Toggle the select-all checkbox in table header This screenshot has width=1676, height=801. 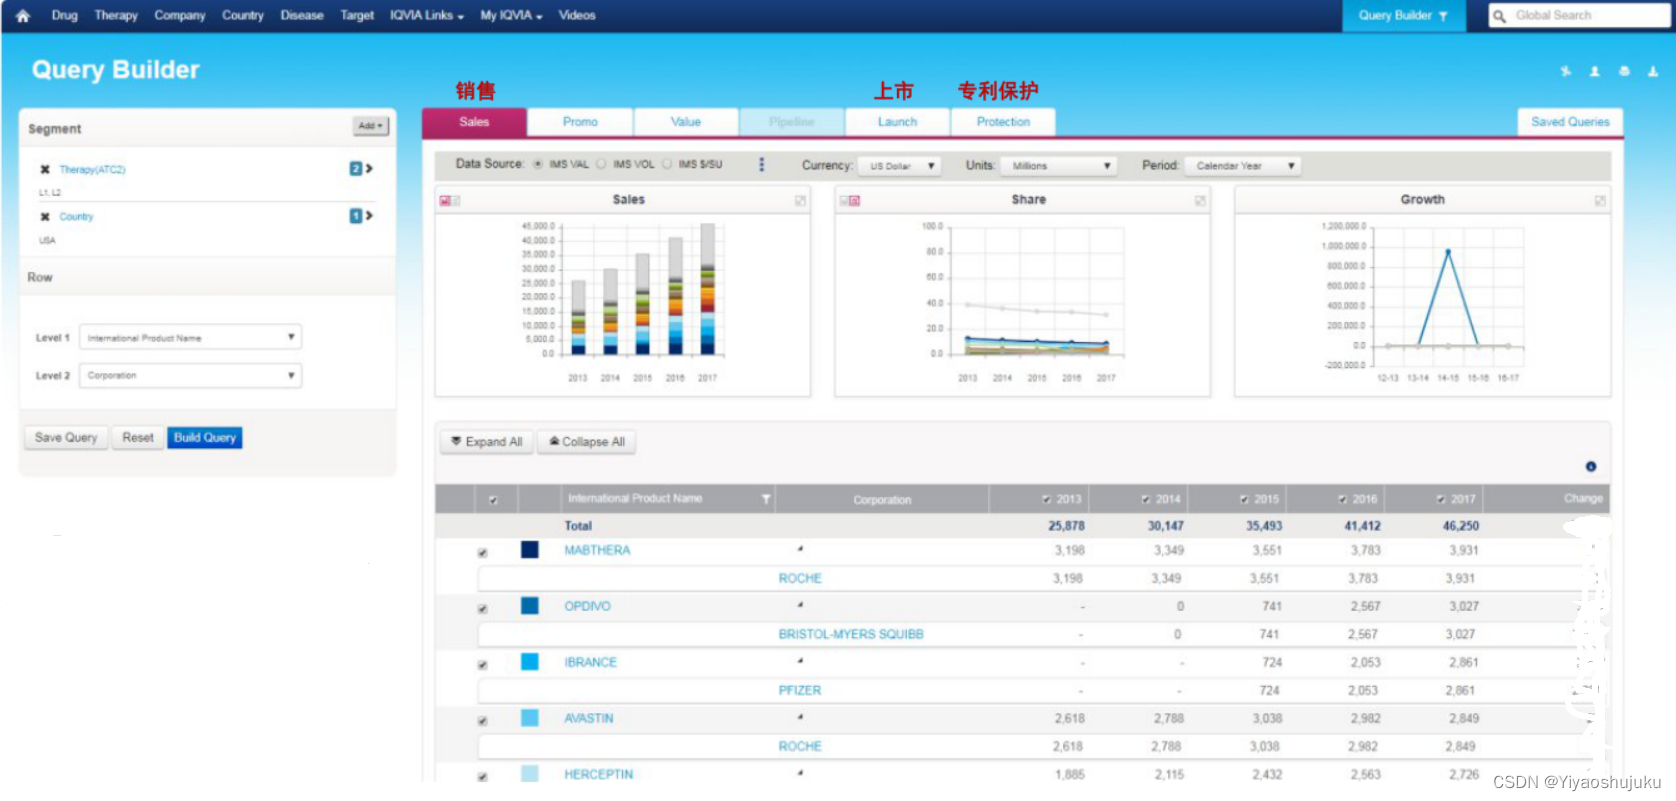click(x=493, y=500)
